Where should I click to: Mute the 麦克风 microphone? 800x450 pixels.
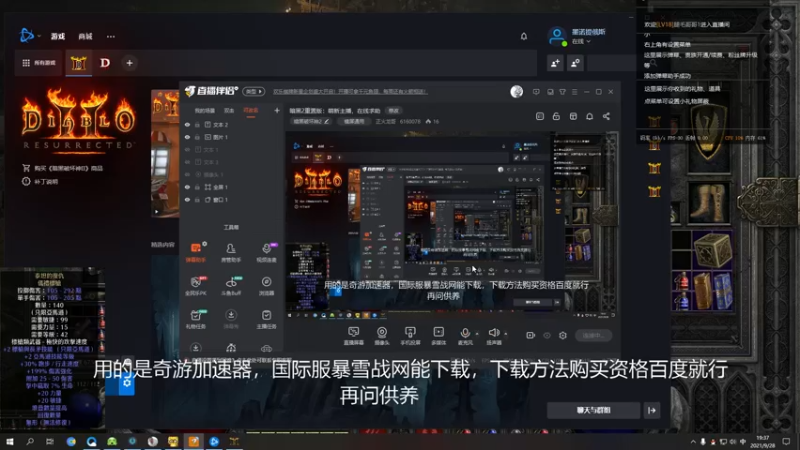click(x=465, y=336)
